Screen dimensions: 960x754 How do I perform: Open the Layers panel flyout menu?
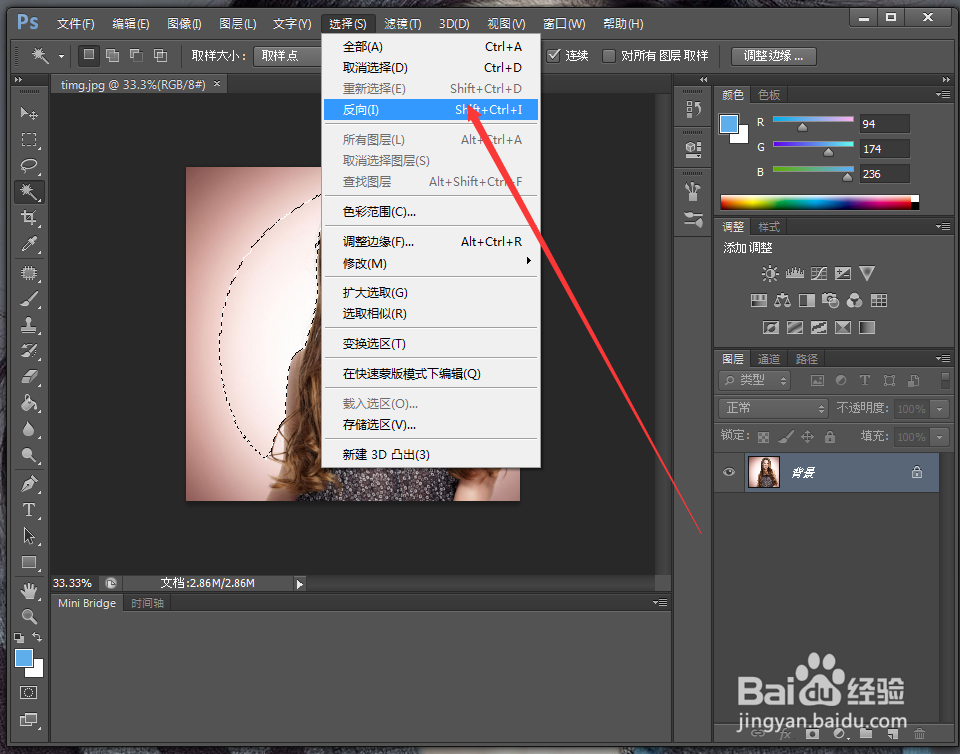click(943, 358)
